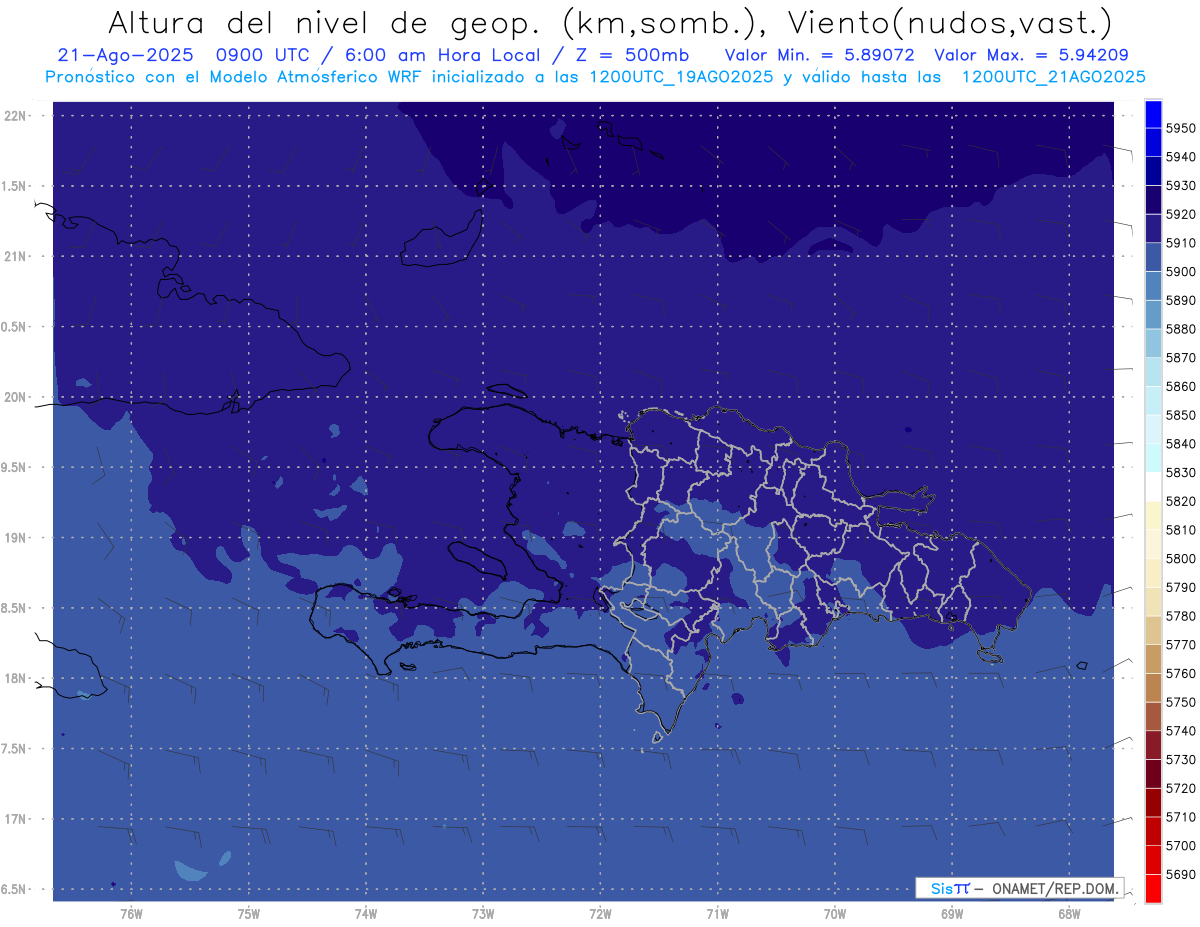This screenshot has height=927, width=1200.
Task: Select the '21N' latitude label
Action: point(15,257)
